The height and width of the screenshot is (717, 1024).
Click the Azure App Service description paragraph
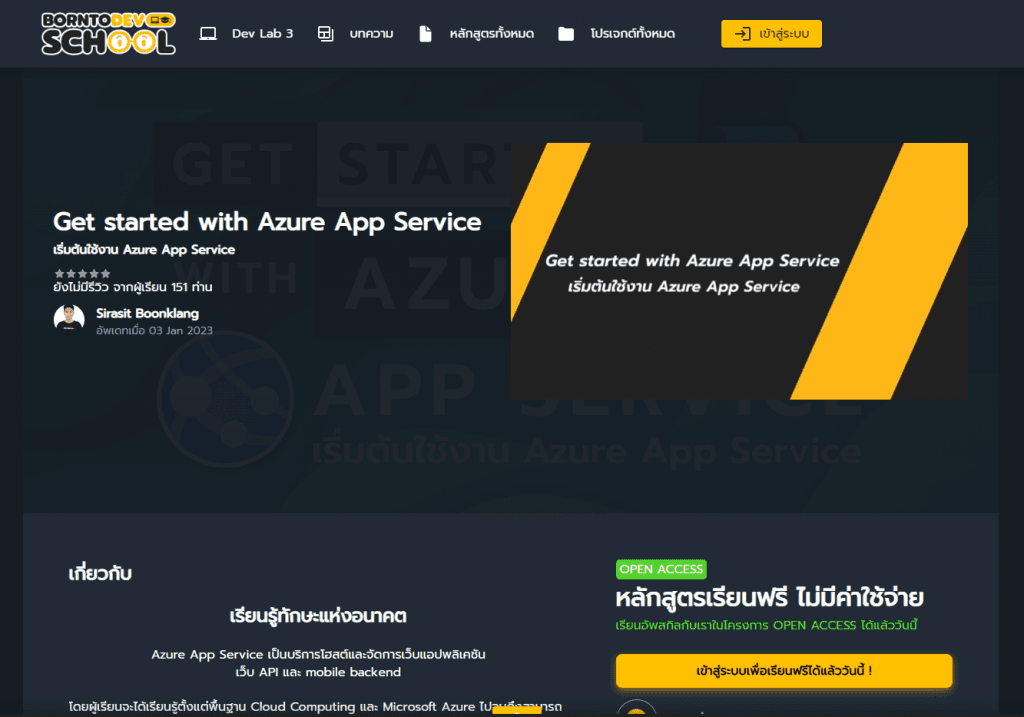pyautogui.click(x=318, y=663)
